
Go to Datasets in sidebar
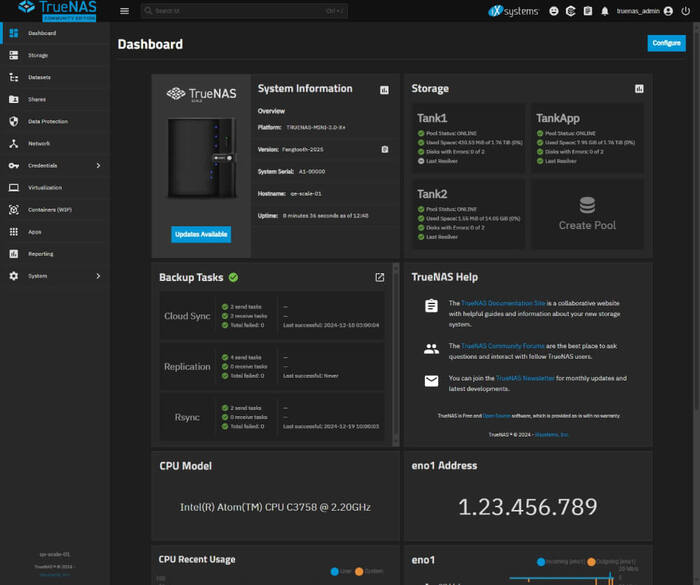(40, 77)
